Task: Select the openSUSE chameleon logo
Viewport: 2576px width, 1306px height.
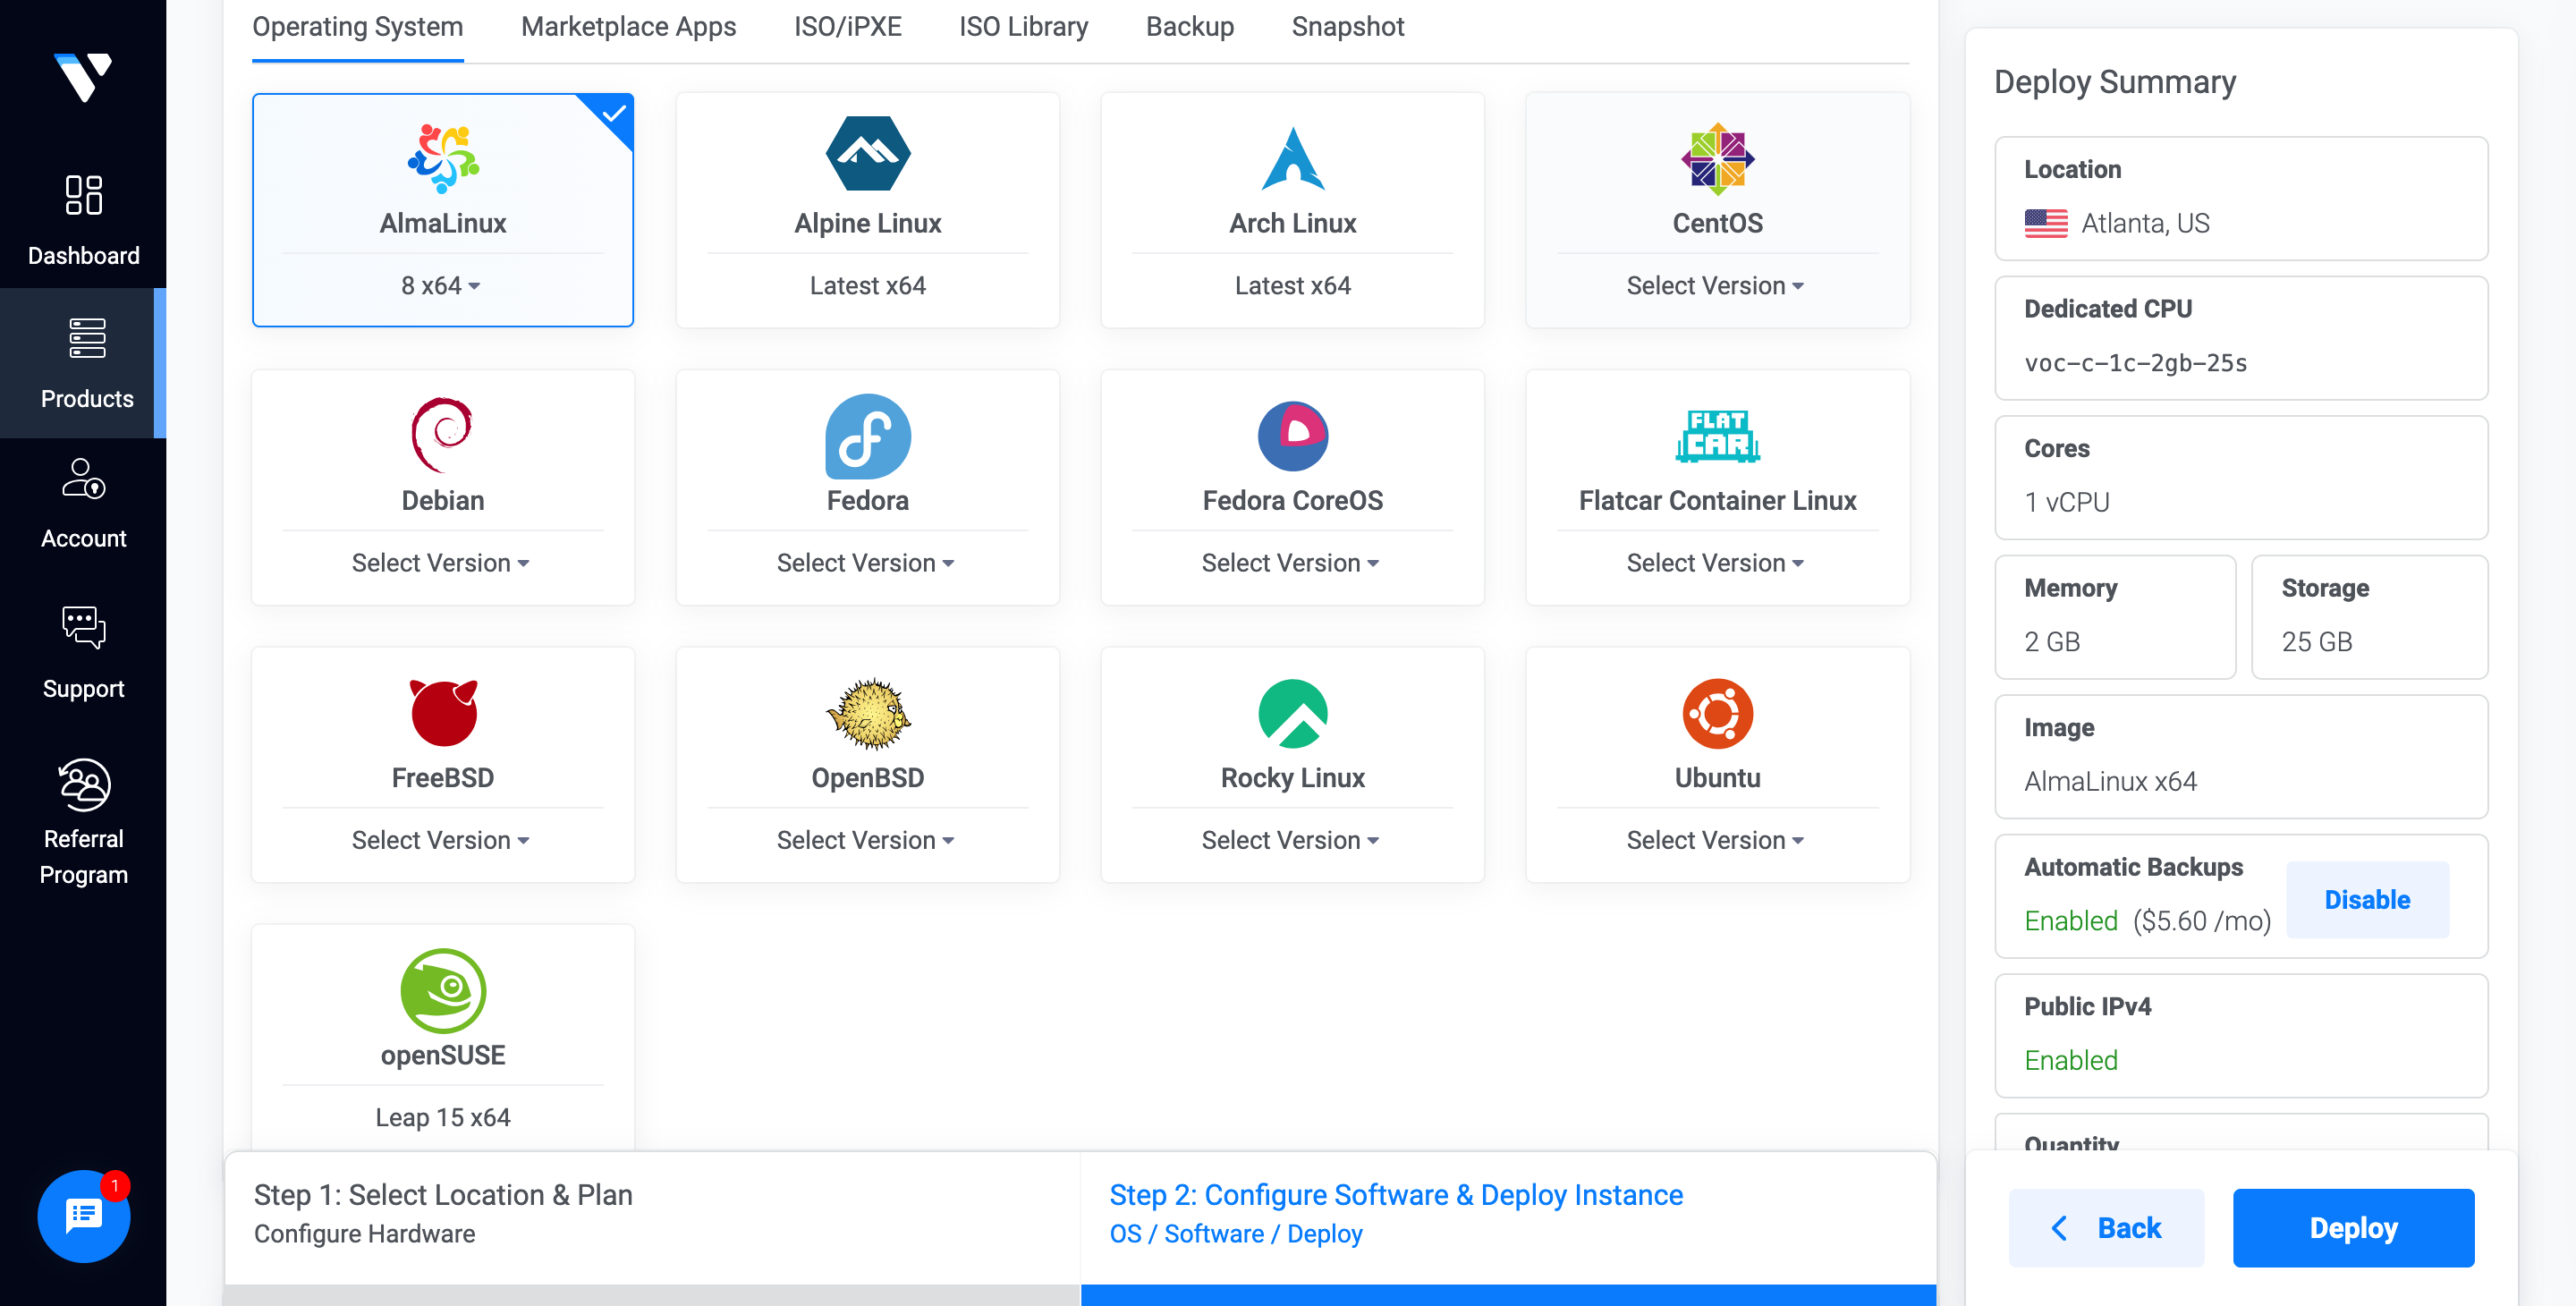Action: pyautogui.click(x=443, y=990)
